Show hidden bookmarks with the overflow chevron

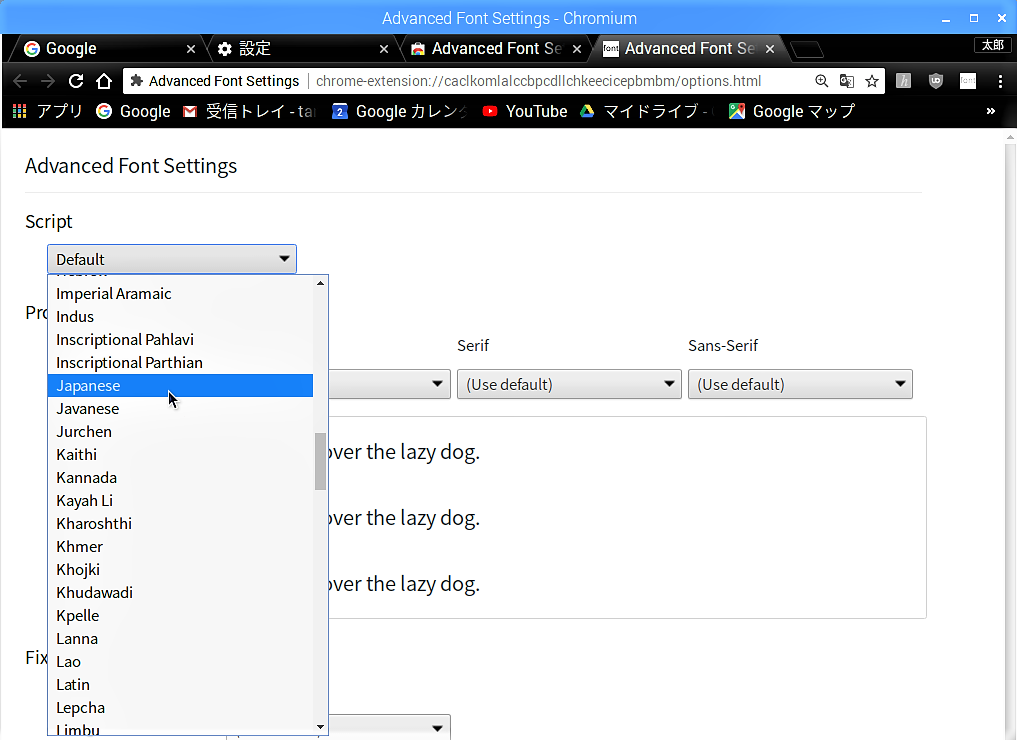click(991, 111)
